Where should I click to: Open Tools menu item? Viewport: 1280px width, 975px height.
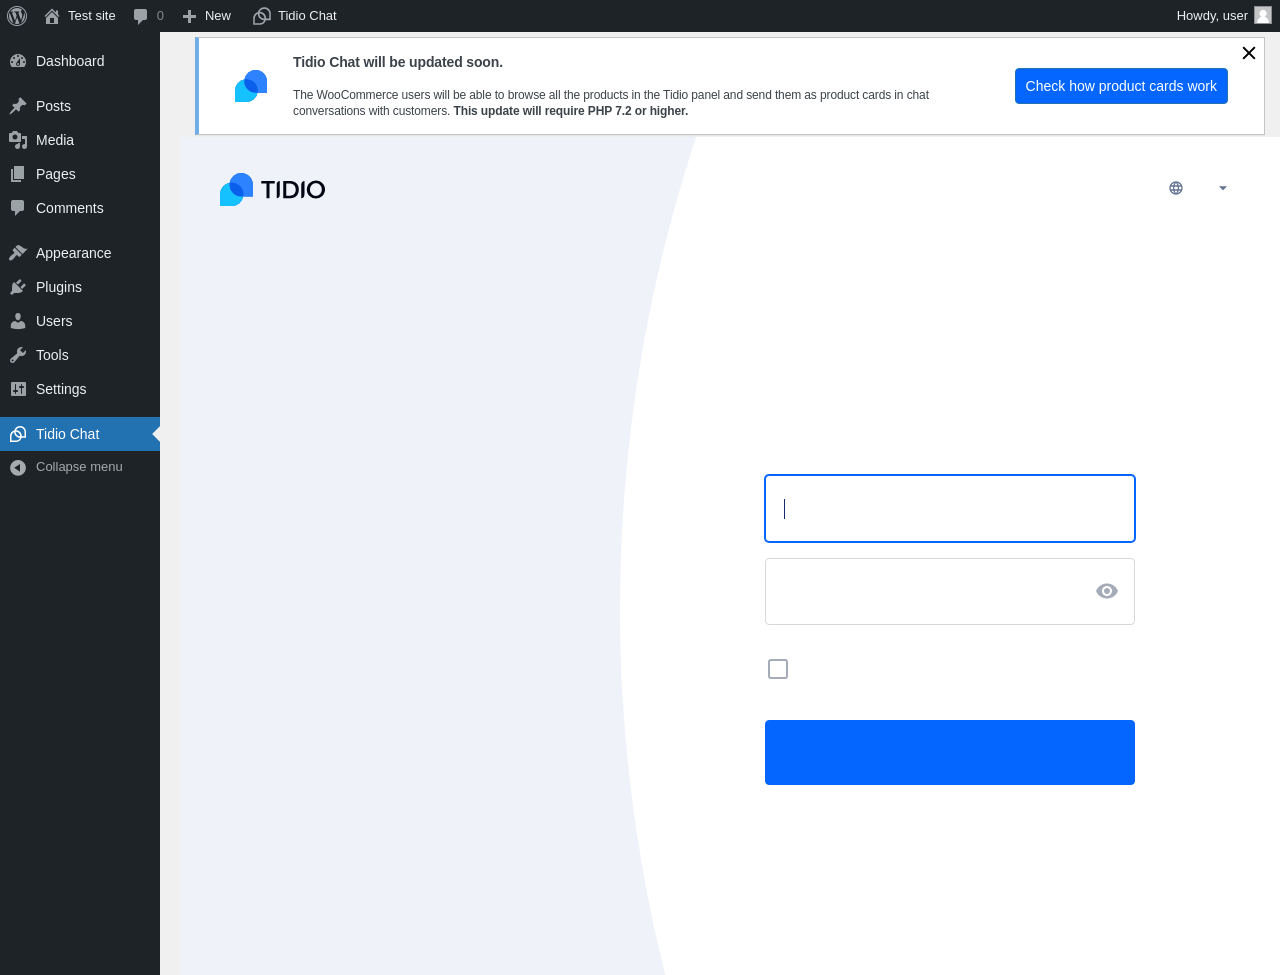pos(80,355)
